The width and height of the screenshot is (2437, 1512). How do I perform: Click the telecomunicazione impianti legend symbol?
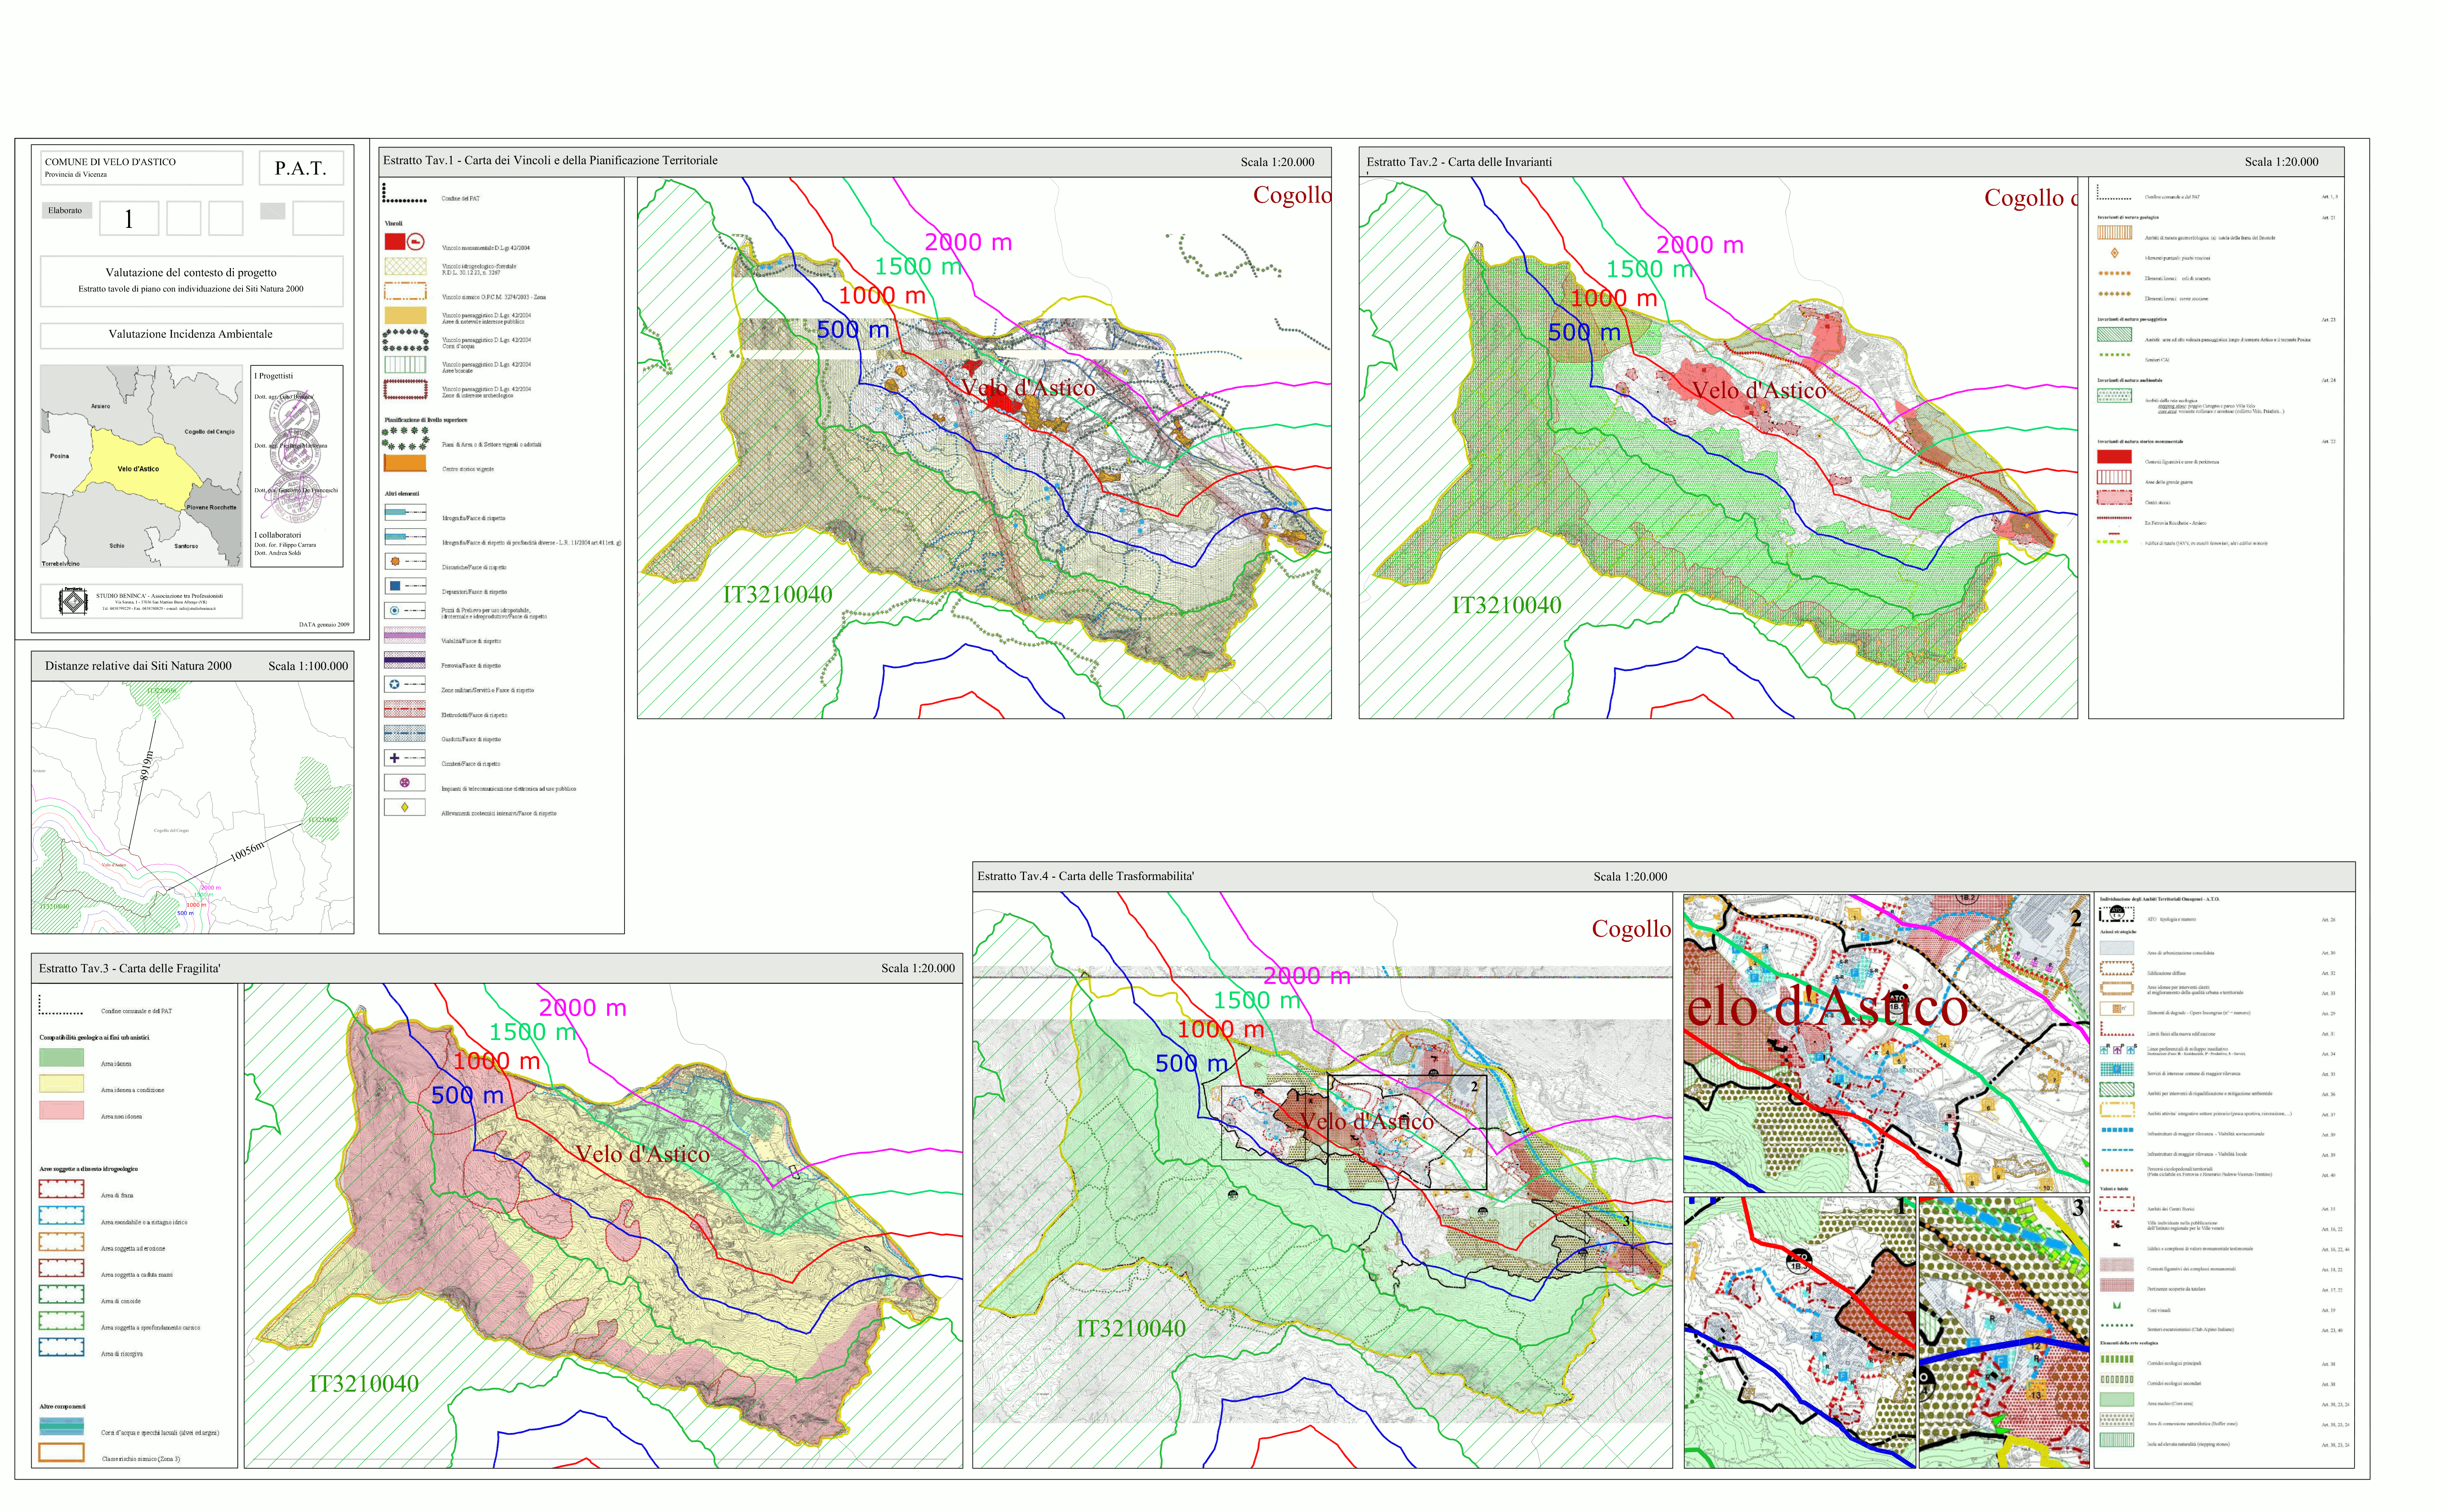point(405,783)
